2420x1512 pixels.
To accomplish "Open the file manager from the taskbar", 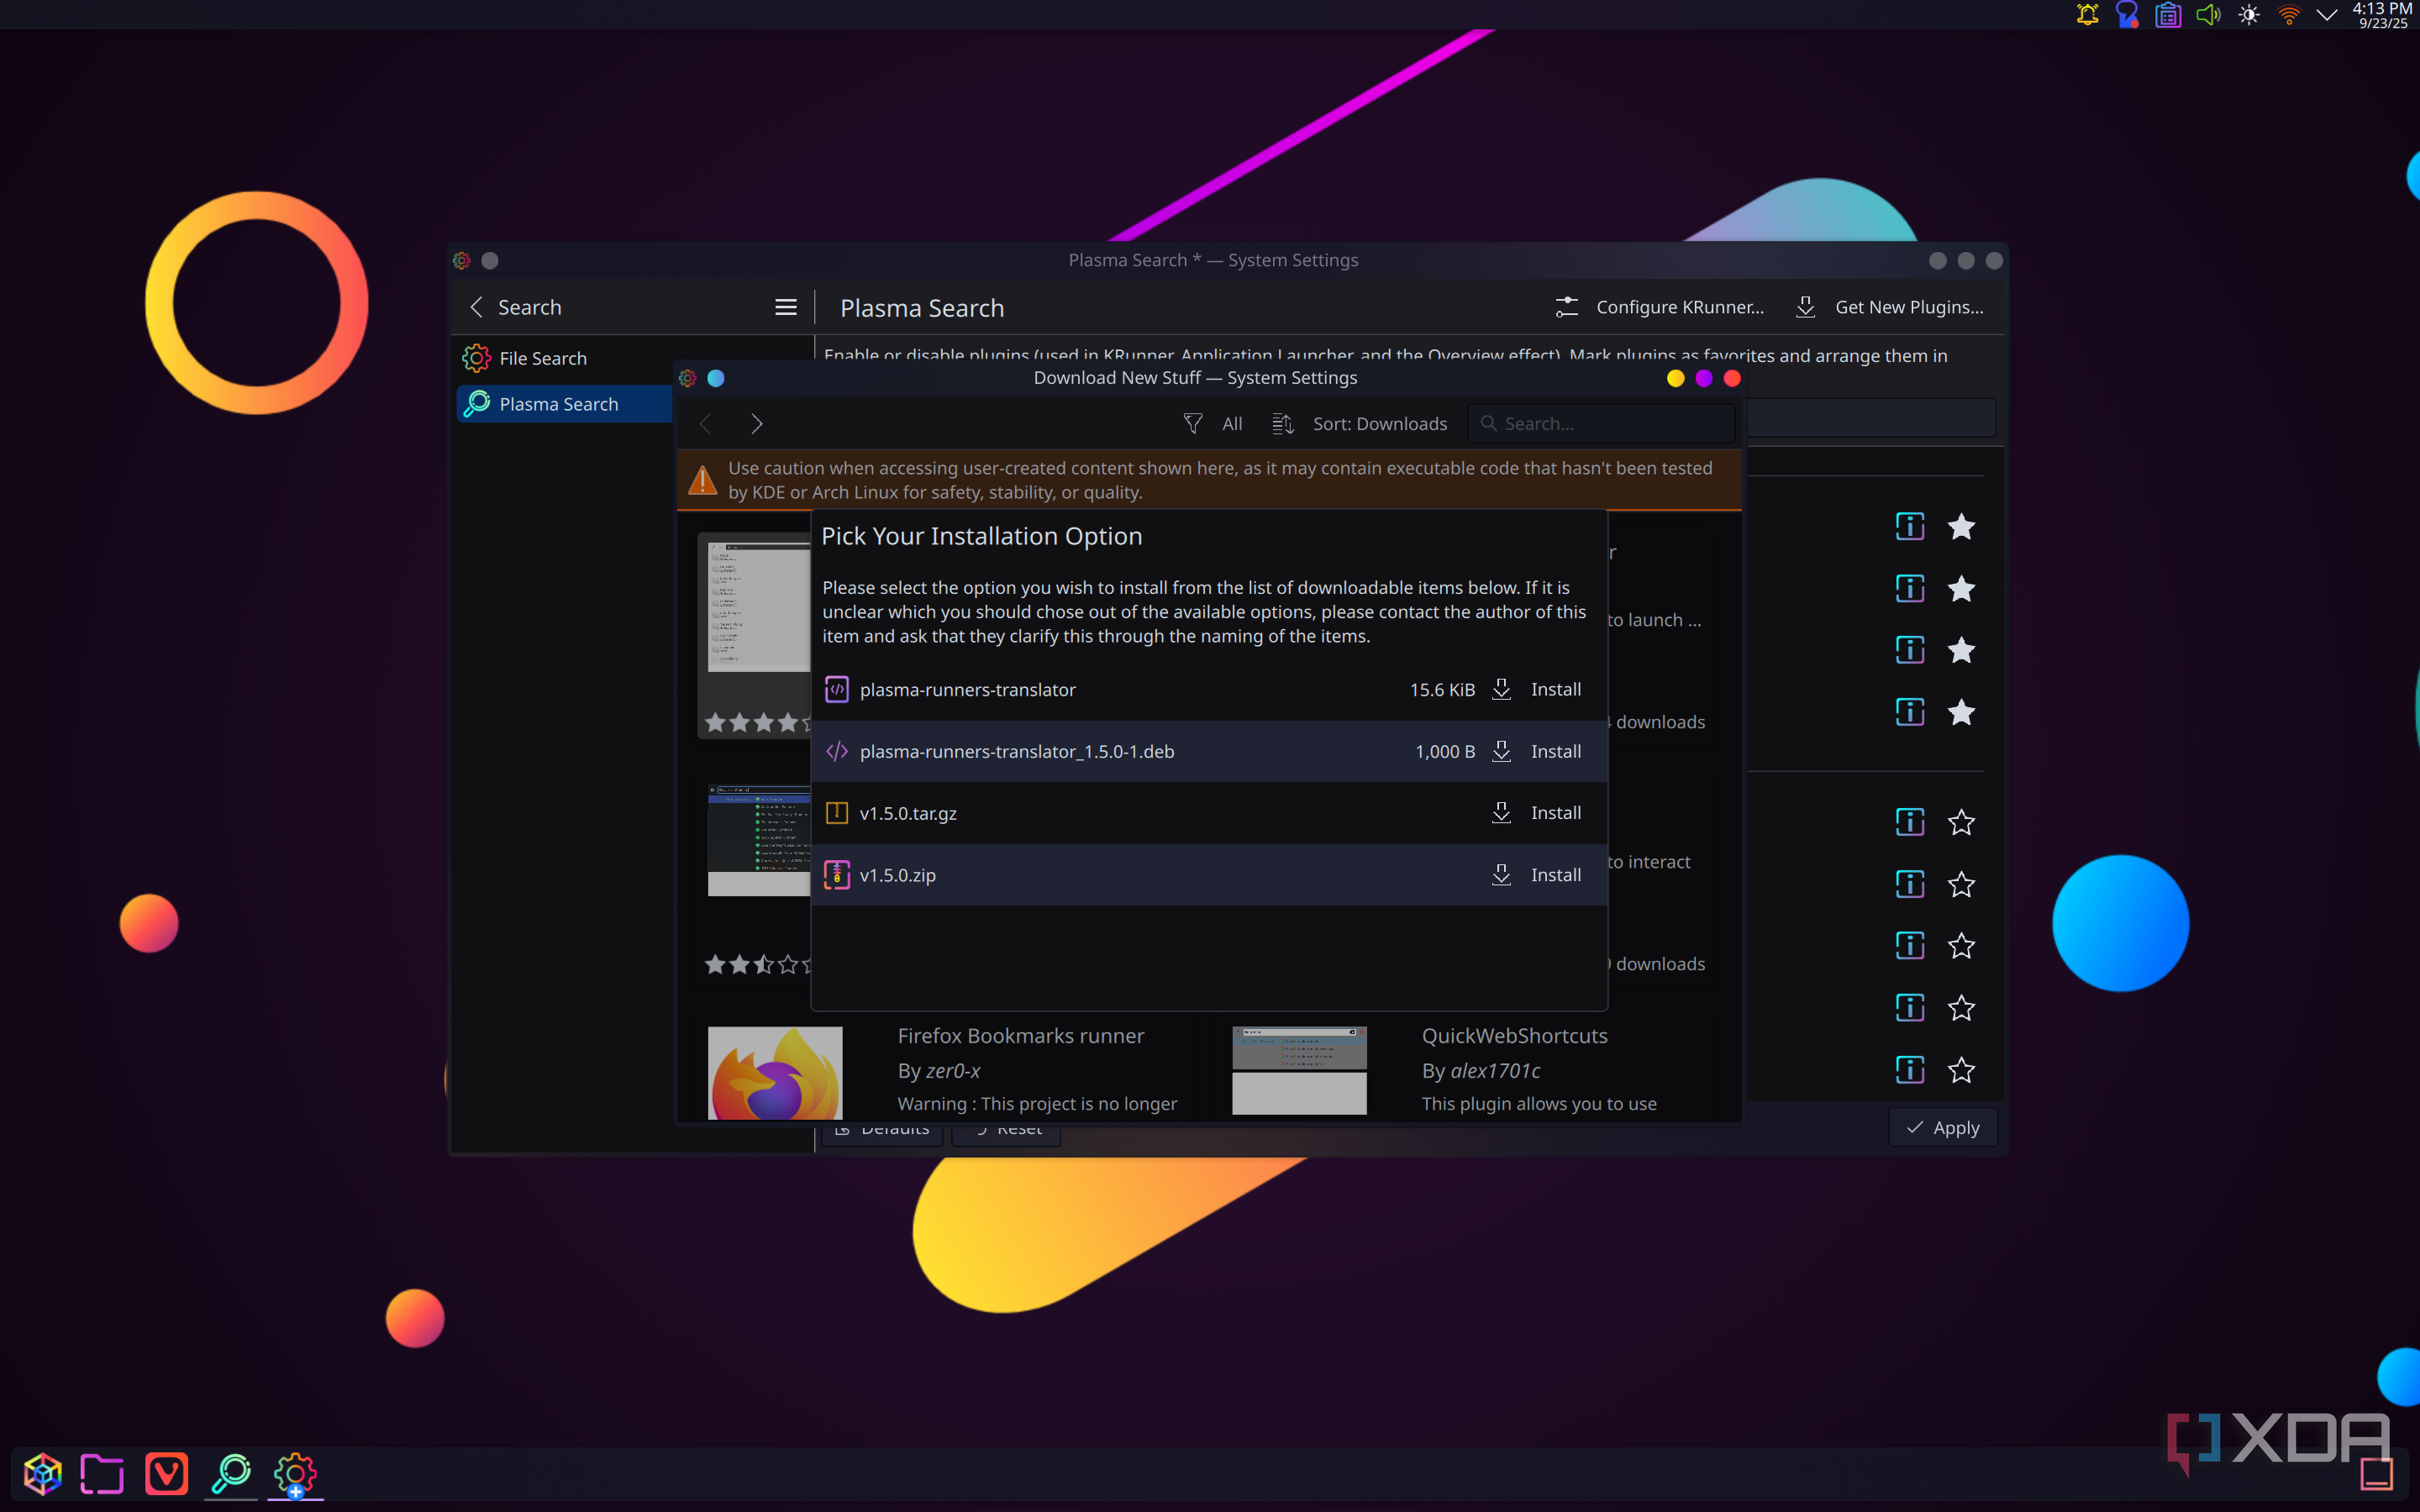I will tap(102, 1473).
